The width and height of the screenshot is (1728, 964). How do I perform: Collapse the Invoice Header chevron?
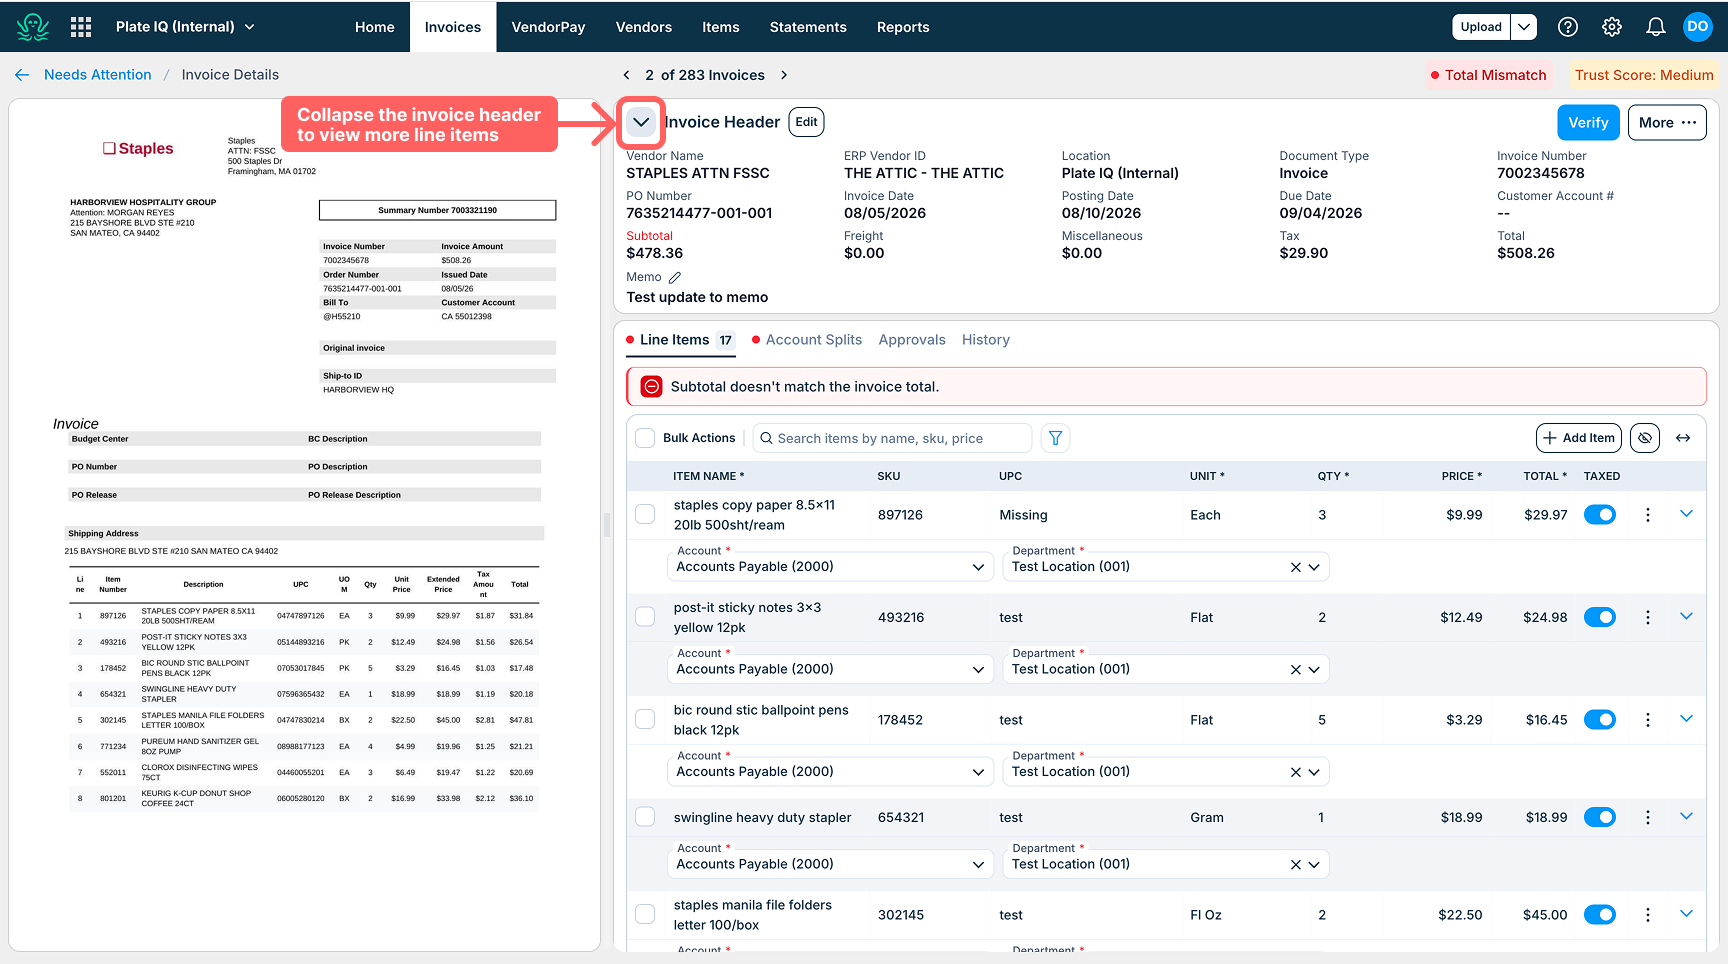(641, 122)
